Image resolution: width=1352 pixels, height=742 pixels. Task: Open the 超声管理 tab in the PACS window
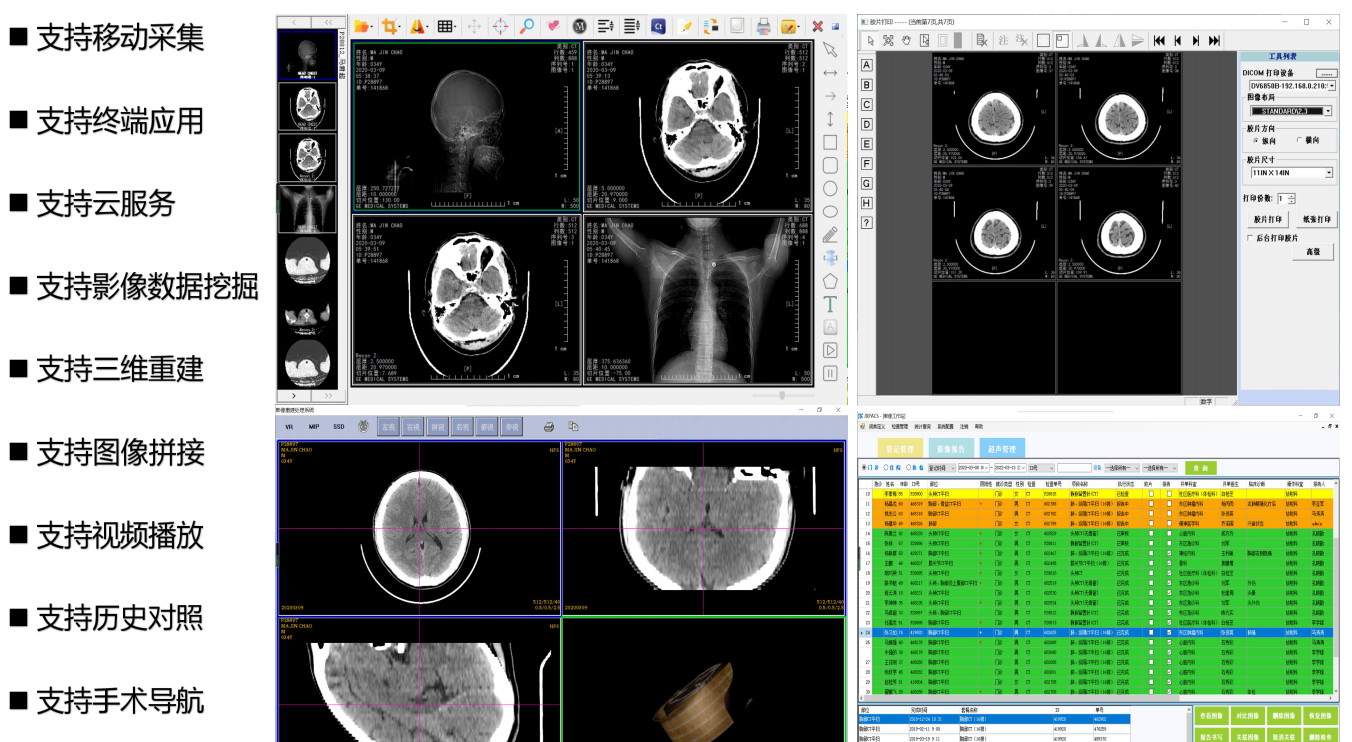1002,448
